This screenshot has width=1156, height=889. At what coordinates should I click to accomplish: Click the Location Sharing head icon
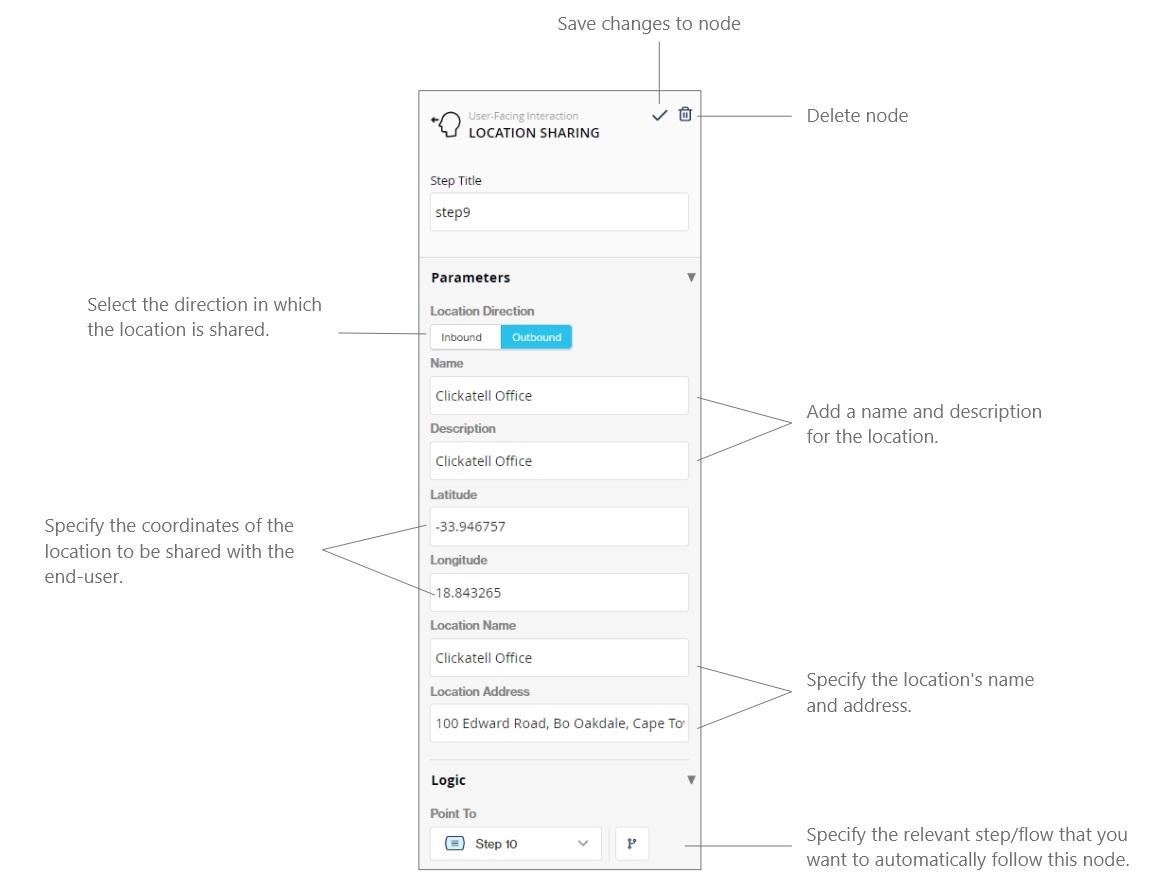446,124
